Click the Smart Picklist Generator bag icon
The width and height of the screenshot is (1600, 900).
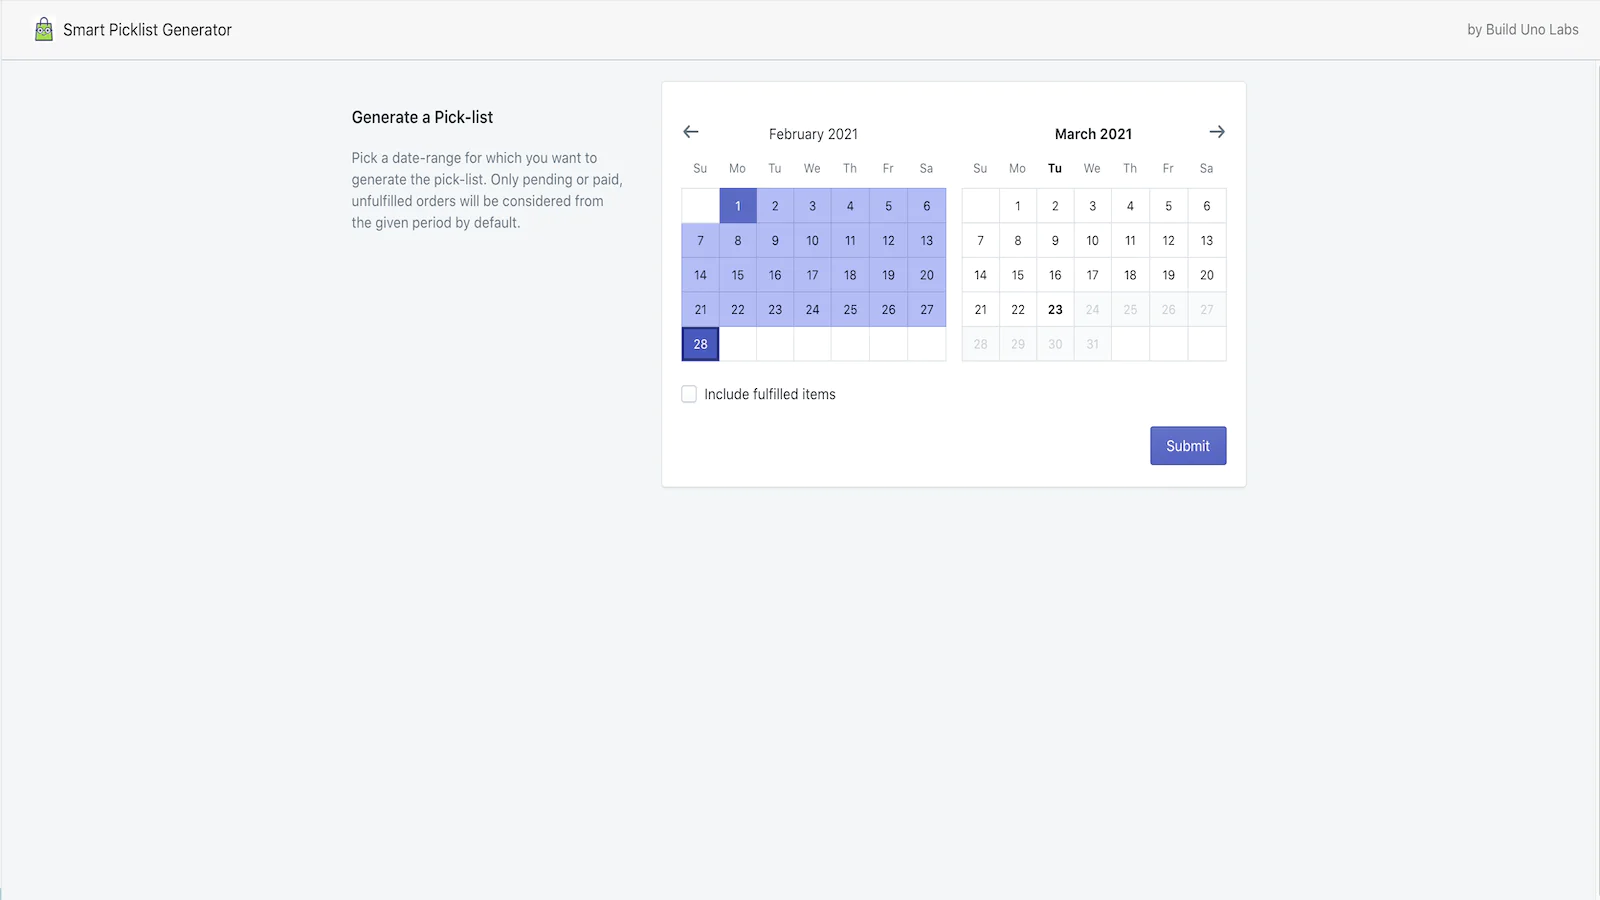point(43,29)
